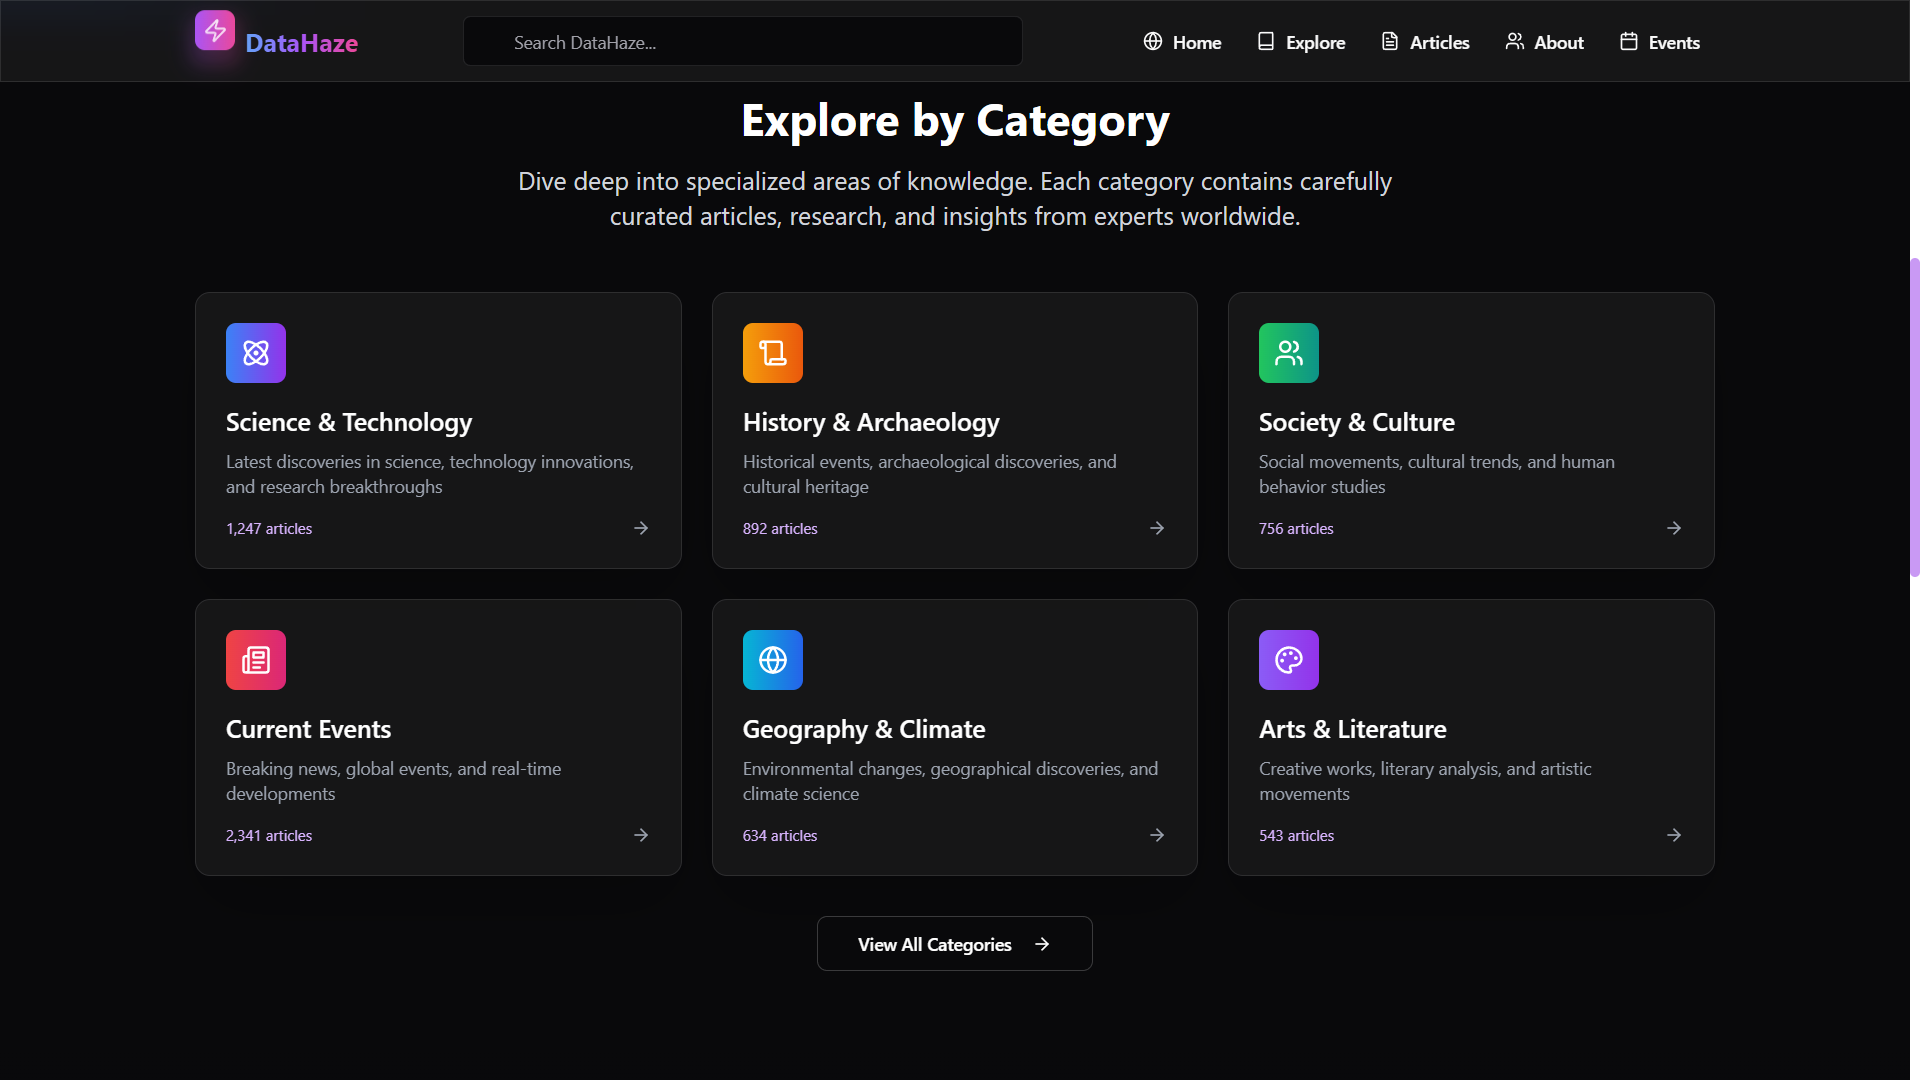Click the Current Events newspaper icon
1920x1080 pixels.
(x=256, y=660)
